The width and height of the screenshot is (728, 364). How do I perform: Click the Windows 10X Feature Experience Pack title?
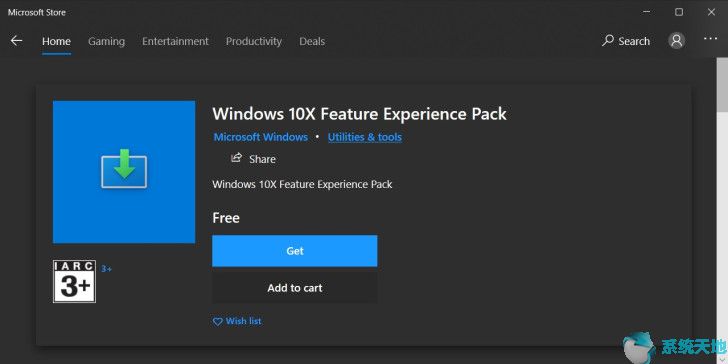coord(359,114)
